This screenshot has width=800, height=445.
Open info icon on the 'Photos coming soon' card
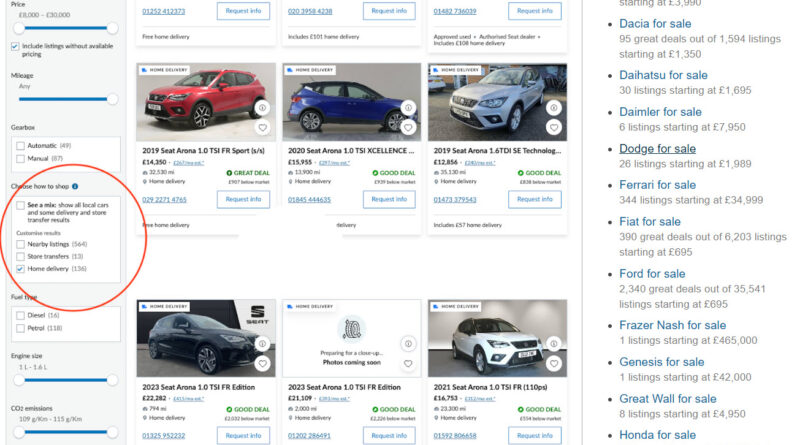tap(408, 344)
